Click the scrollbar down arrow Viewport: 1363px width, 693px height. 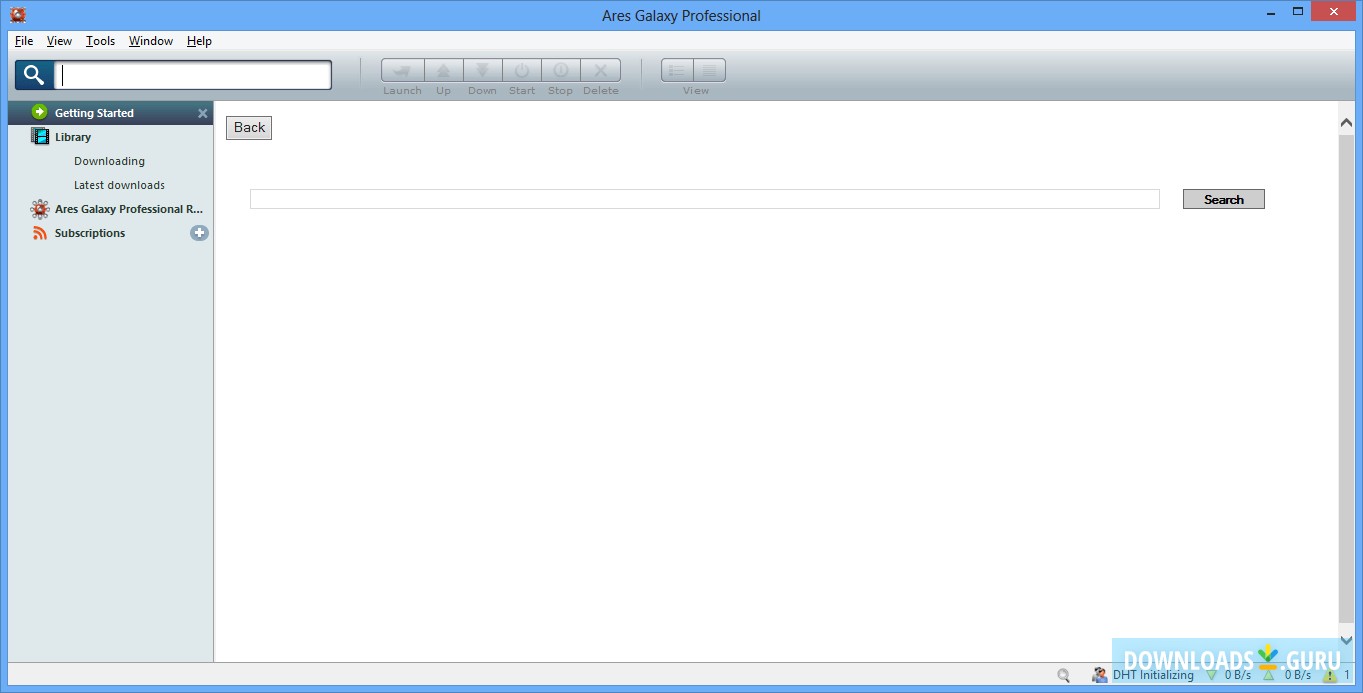coord(1346,640)
